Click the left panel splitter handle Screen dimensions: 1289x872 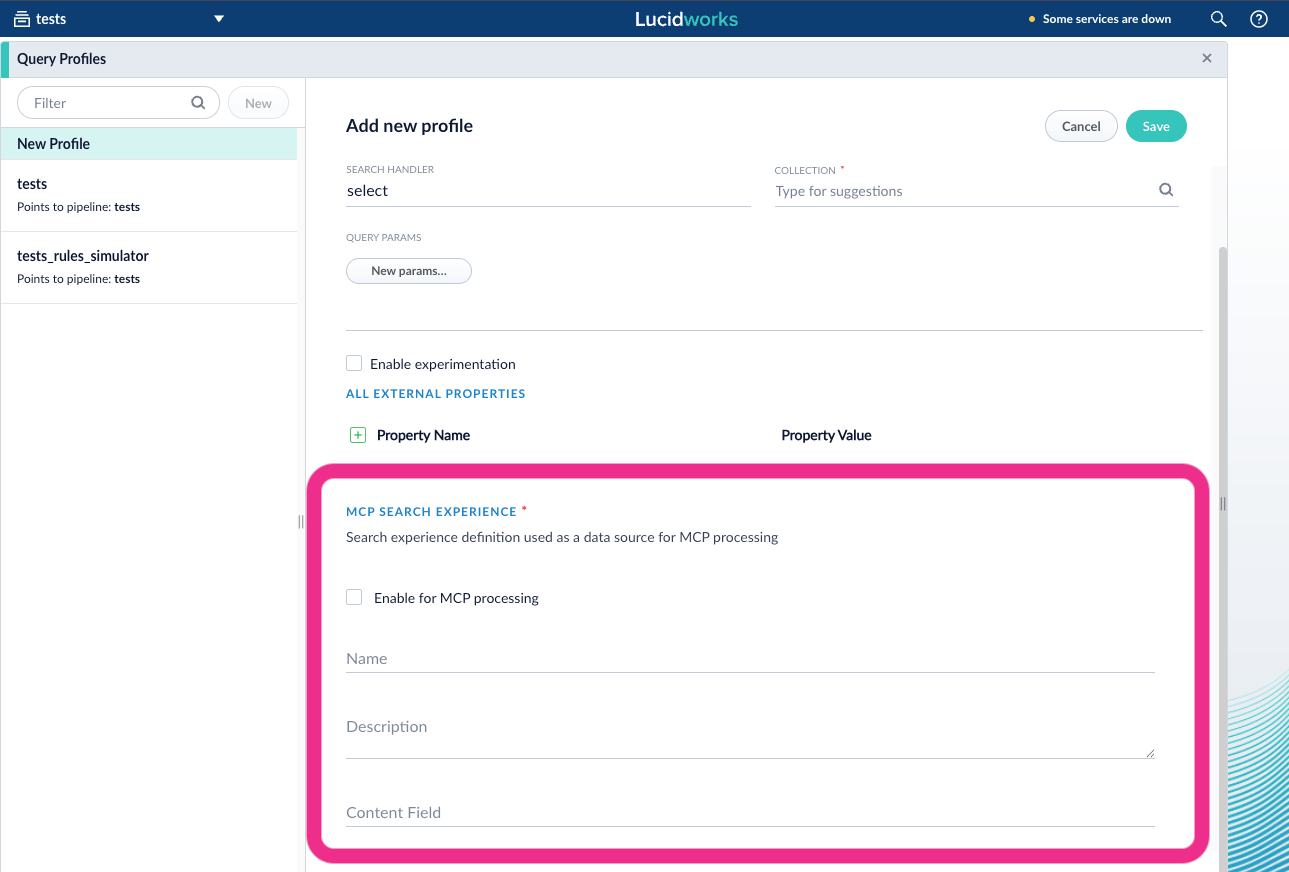click(x=301, y=521)
